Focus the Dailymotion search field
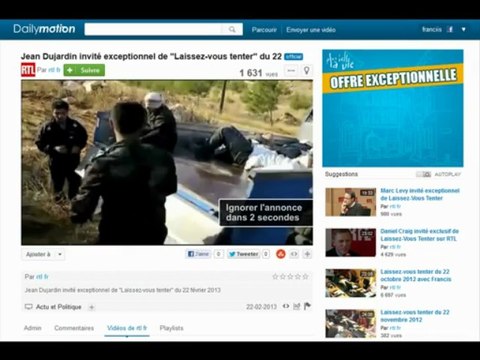The image size is (480, 360). [153, 29]
